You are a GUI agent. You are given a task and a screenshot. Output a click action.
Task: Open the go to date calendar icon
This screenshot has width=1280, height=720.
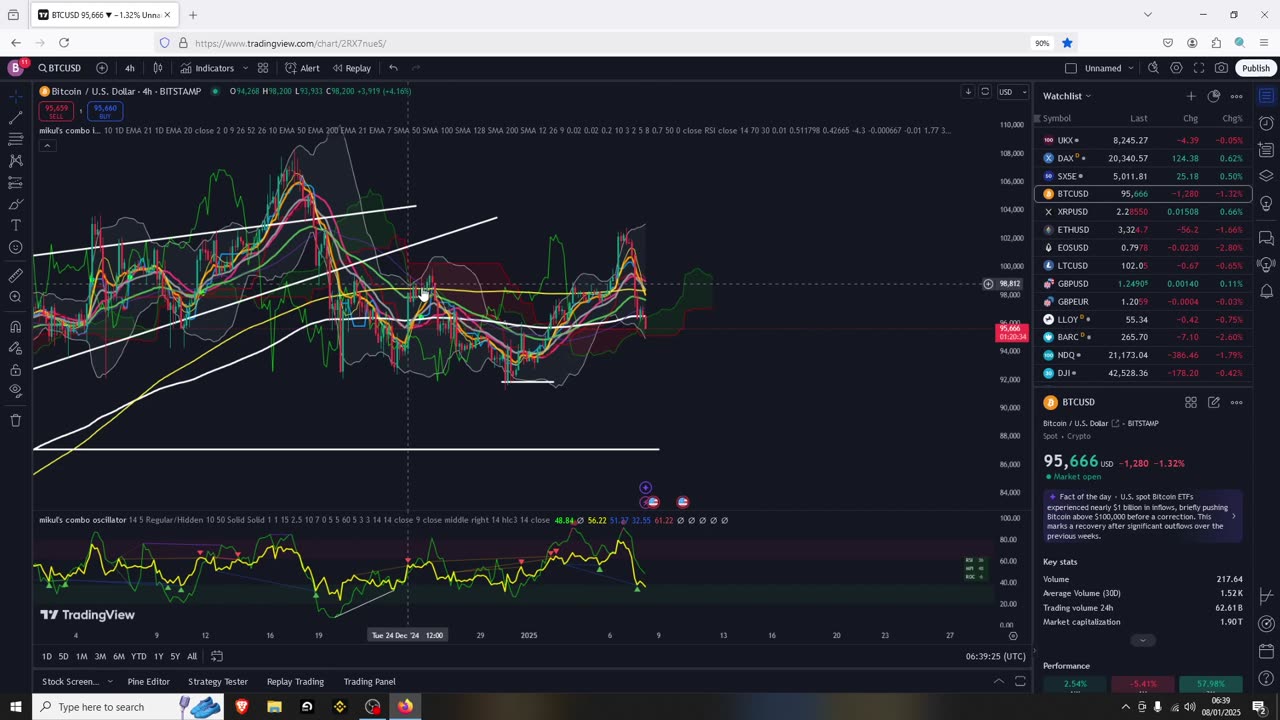[216, 656]
